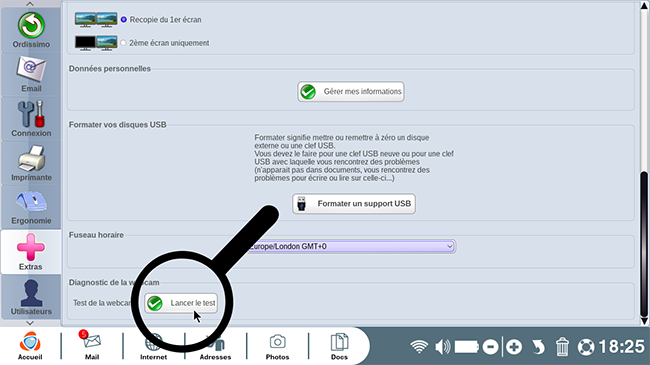The image size is (650, 365).
Task: Click the scrollbar down arrow
Action: [644, 321]
